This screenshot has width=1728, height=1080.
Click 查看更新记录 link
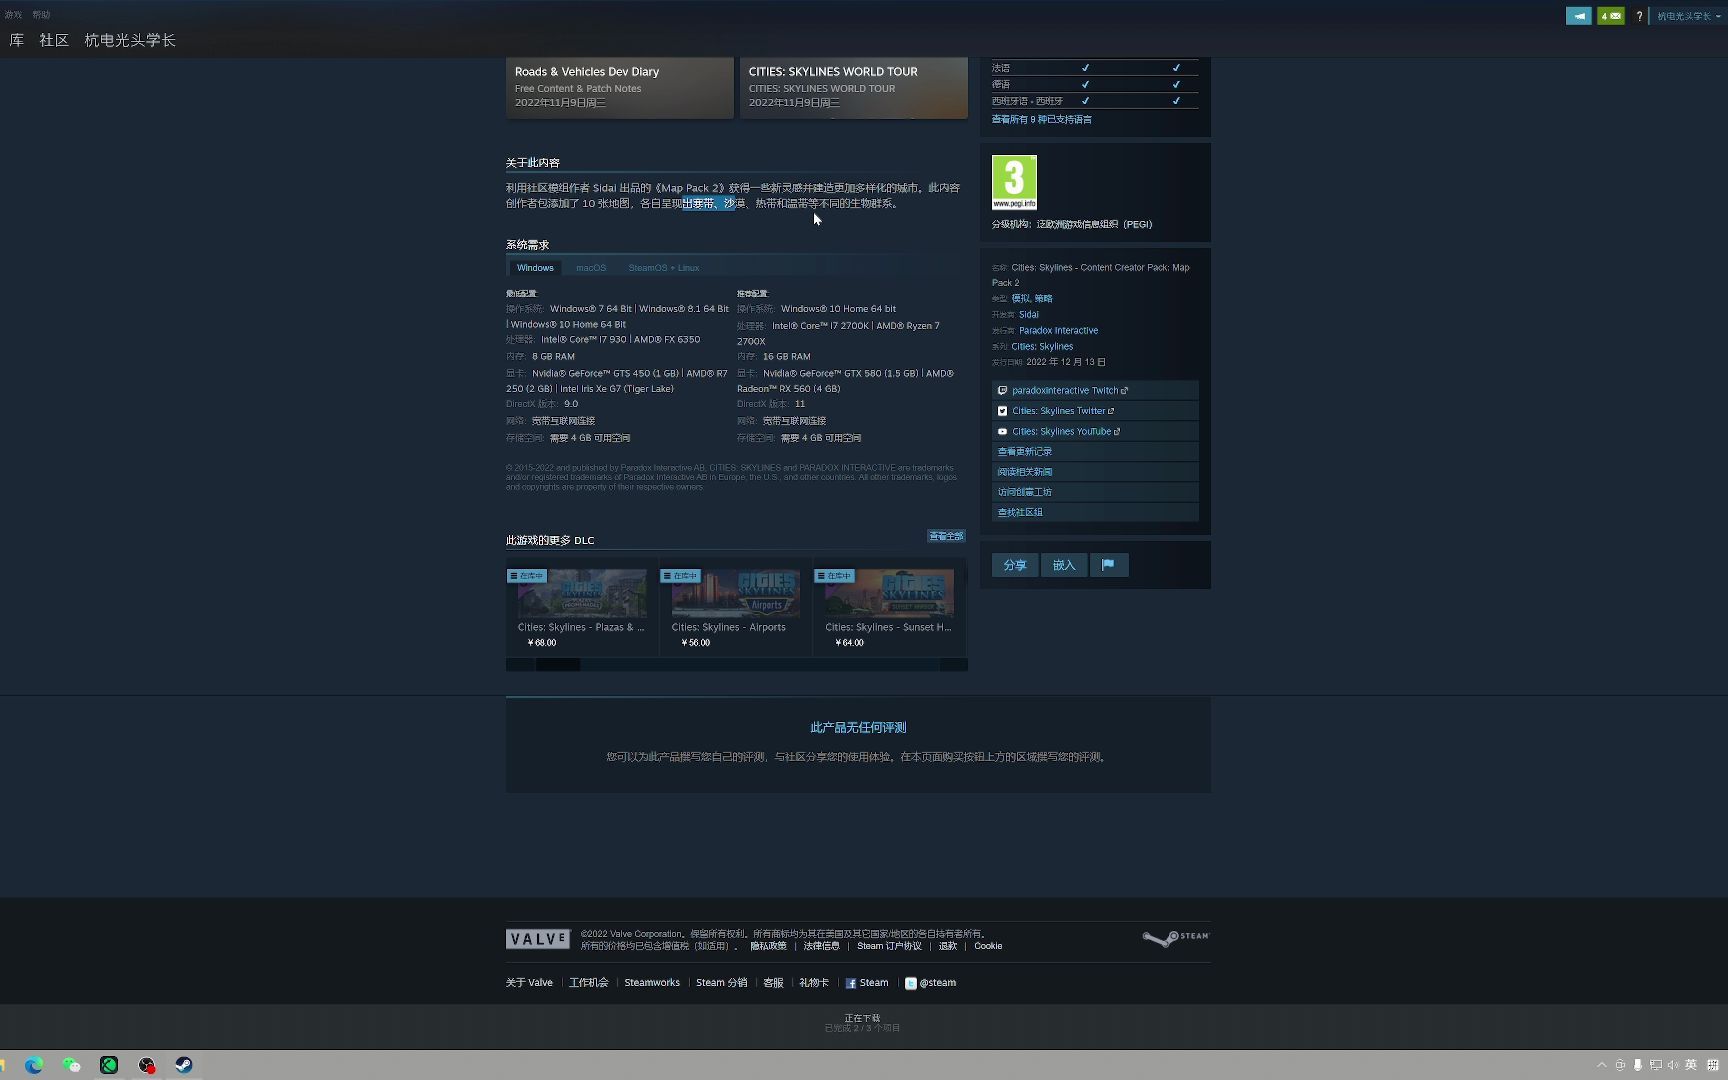(x=1095, y=451)
